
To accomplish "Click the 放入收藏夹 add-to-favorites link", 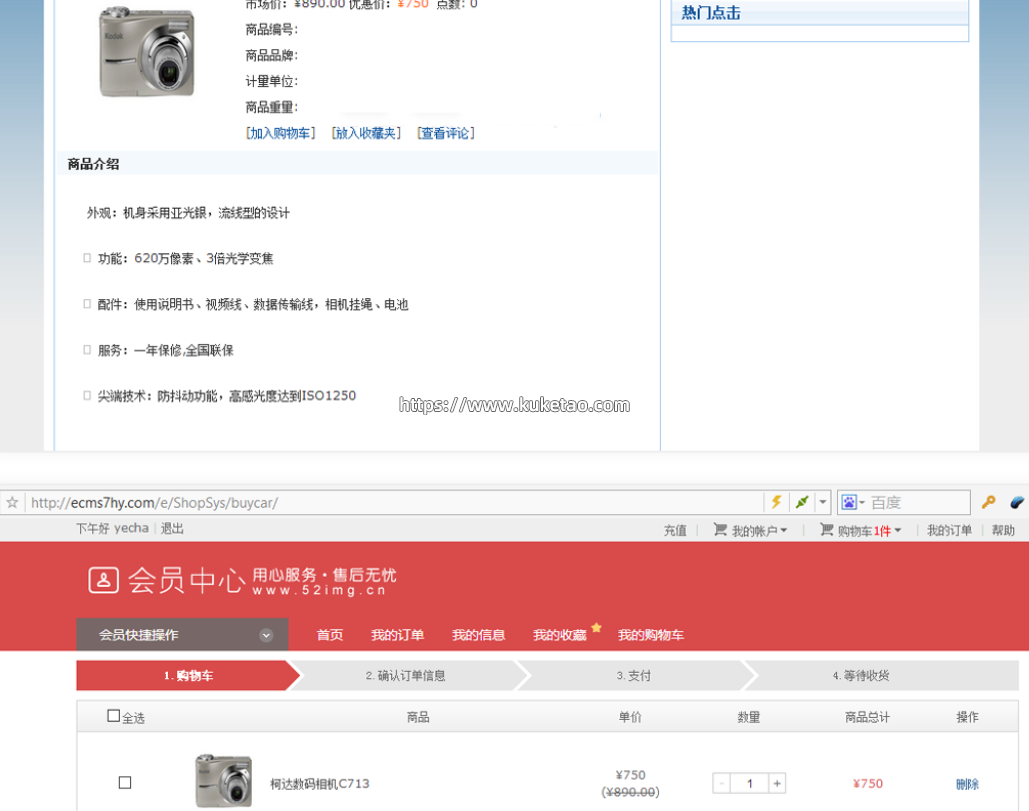I will 366,133.
